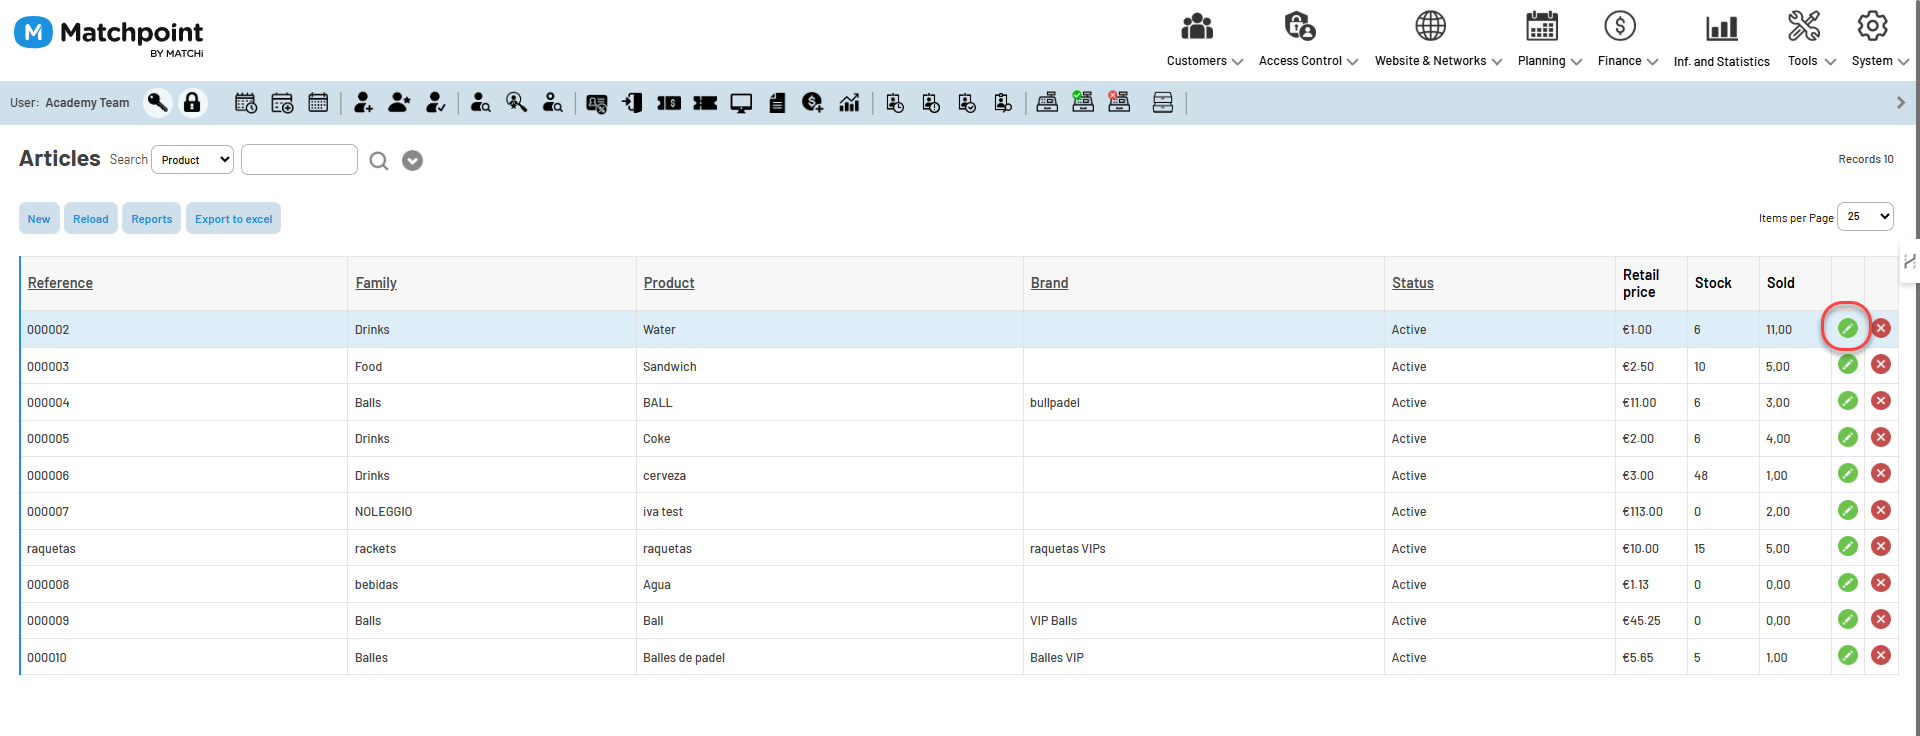Click the person with checkmark toolbar icon
The height and width of the screenshot is (736, 1920).
coord(435,102)
